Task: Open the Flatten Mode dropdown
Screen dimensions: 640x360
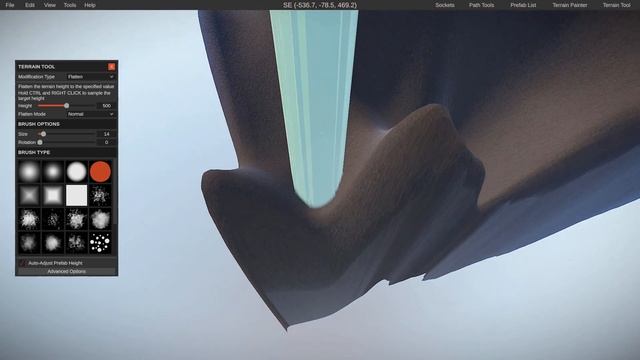Action: click(91, 114)
